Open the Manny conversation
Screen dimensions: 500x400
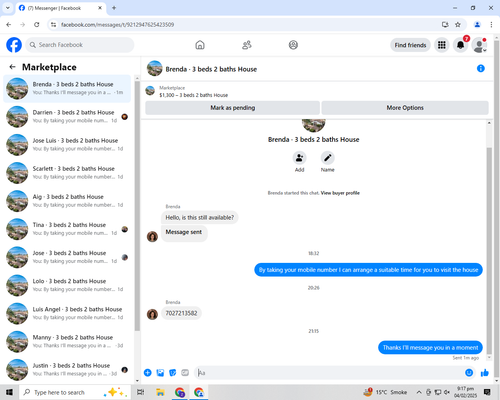click(67, 341)
